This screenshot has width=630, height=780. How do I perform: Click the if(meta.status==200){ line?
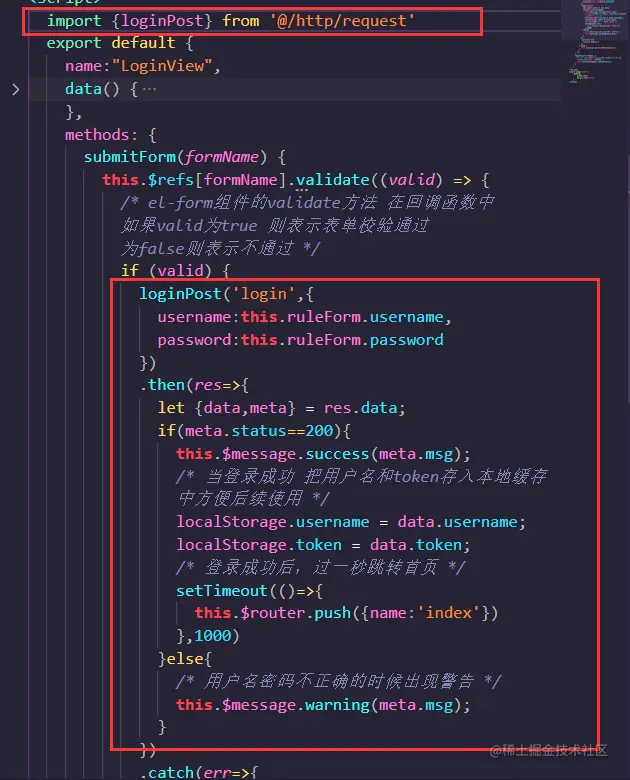254,431
